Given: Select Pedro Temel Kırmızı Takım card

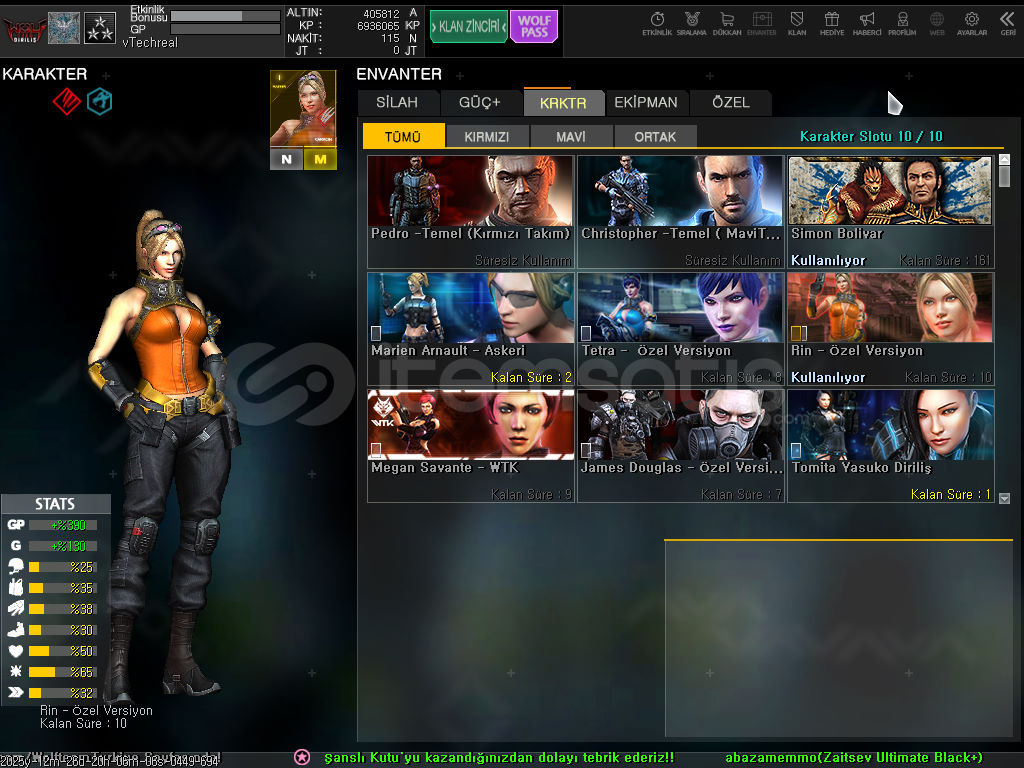Looking at the screenshot, I should pos(471,212).
